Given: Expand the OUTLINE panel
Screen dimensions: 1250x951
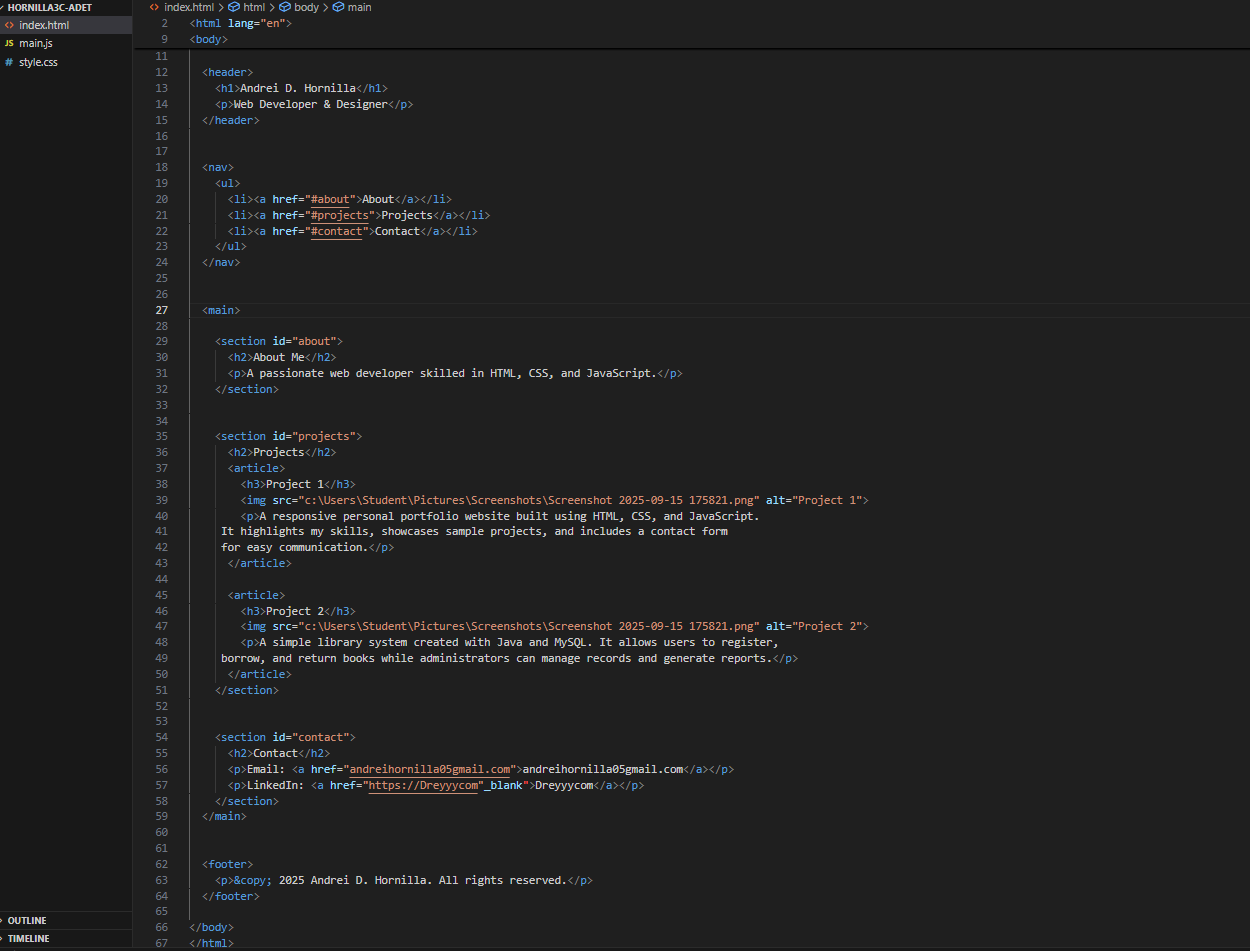Looking at the screenshot, I should [27, 920].
